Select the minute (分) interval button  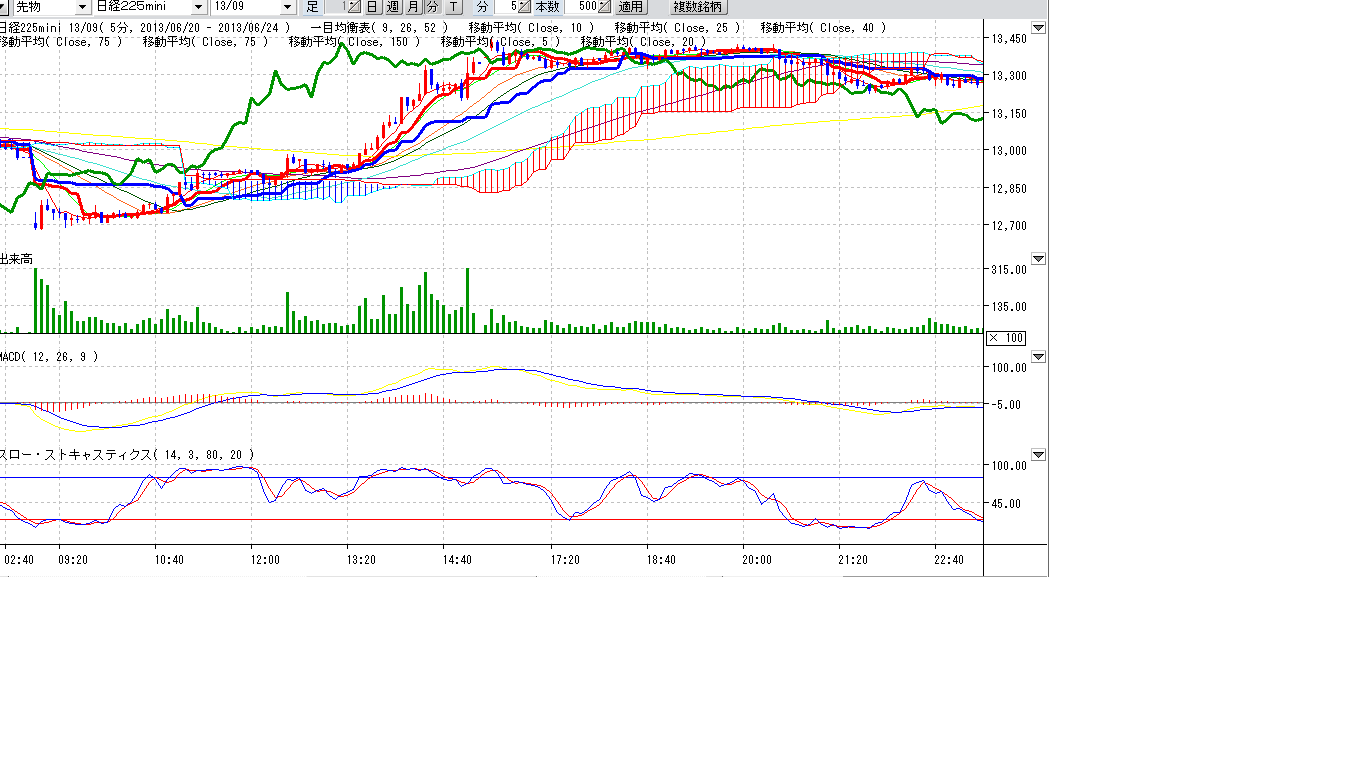point(432,7)
